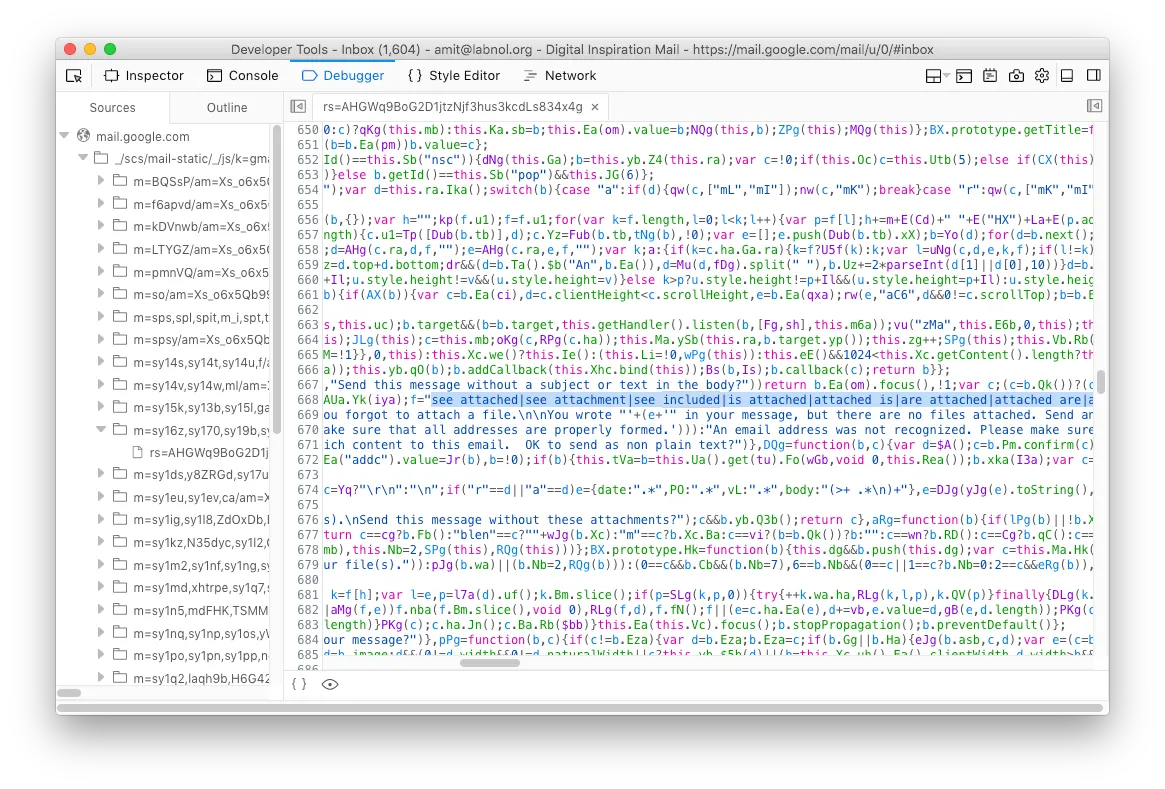This screenshot has width=1165, height=789.
Task: Open Developer Tools settings via gear icon
Action: [1042, 75]
